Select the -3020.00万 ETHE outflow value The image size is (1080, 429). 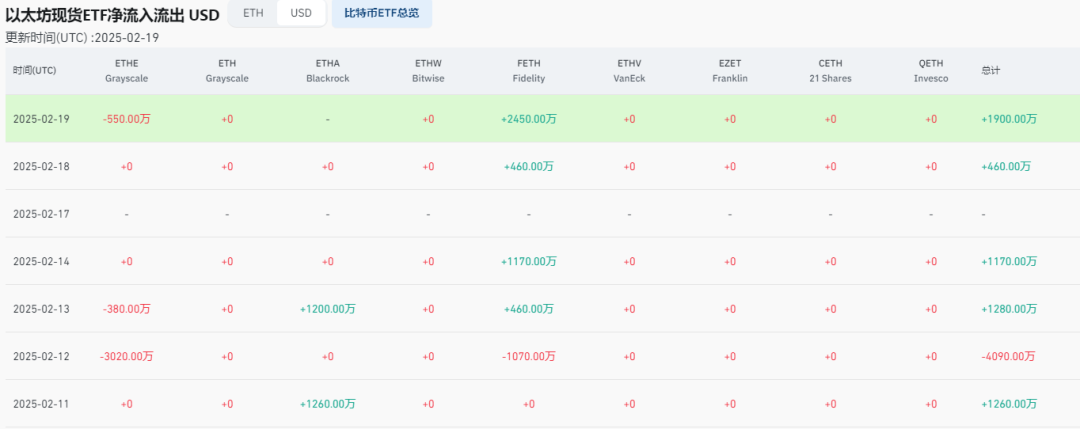point(126,356)
